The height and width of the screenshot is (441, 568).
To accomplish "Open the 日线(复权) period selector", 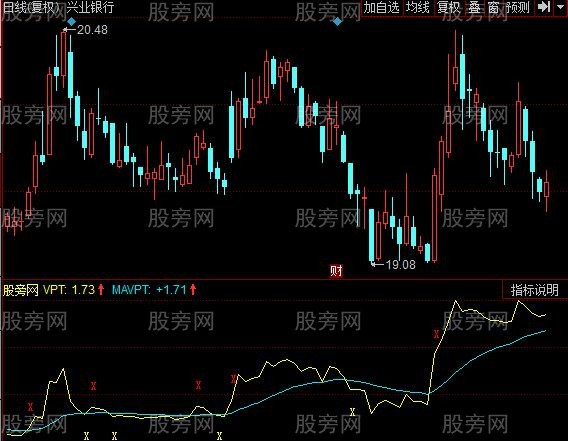I will point(30,7).
